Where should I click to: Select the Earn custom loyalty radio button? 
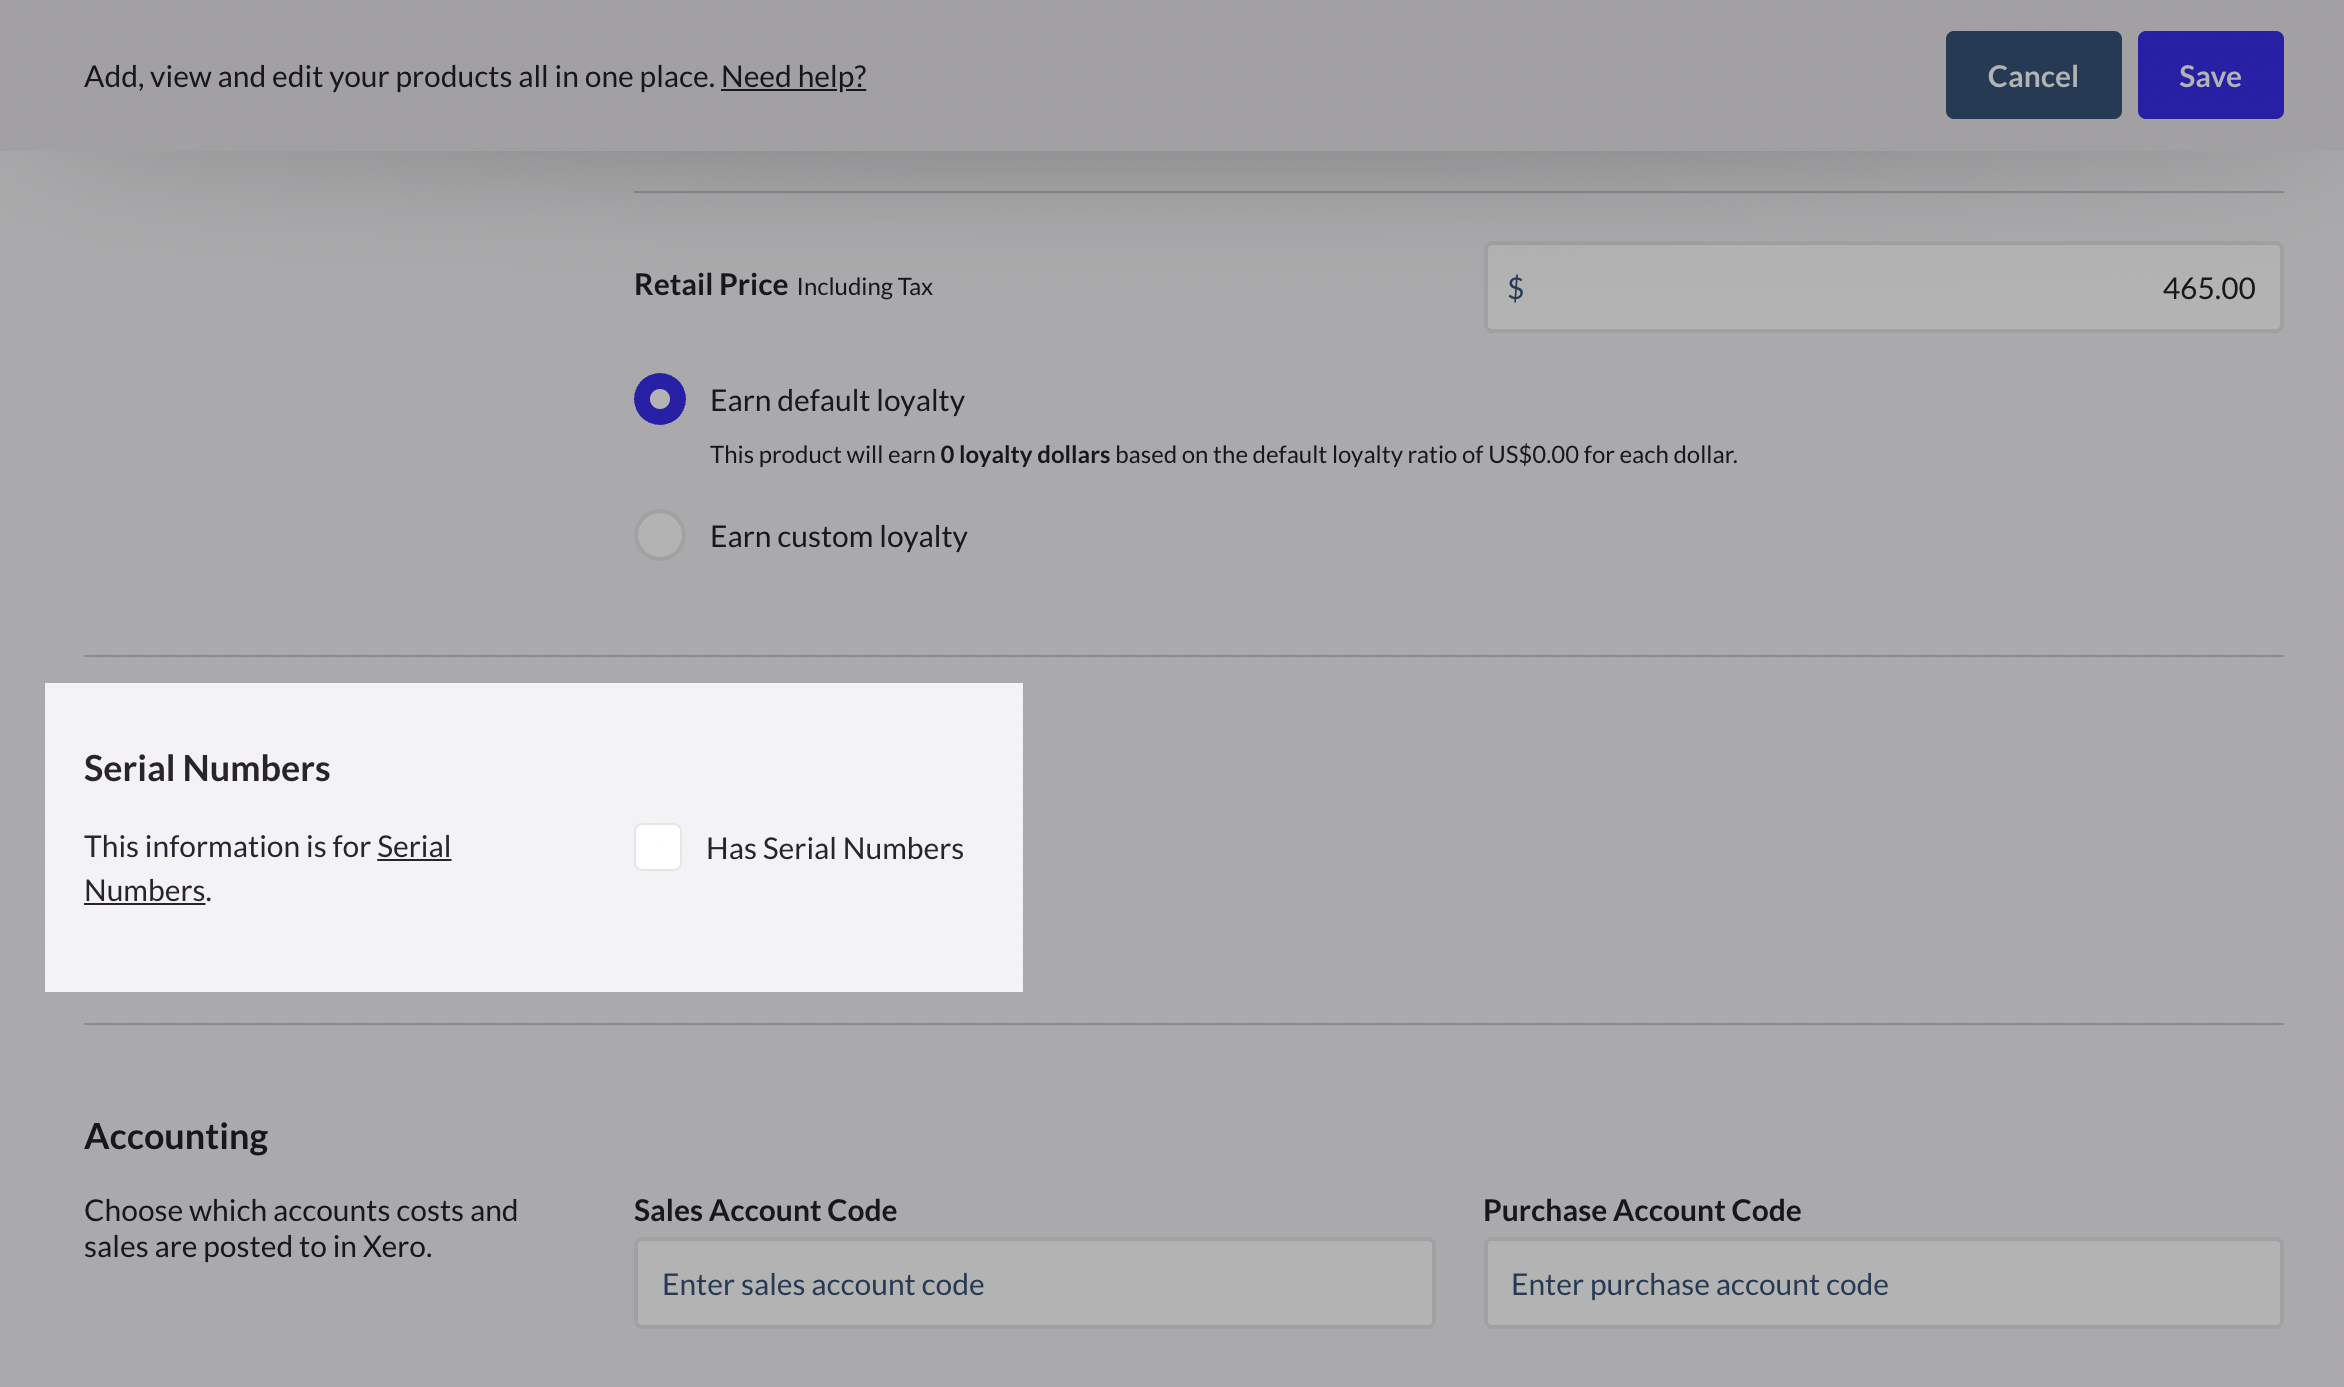[660, 535]
